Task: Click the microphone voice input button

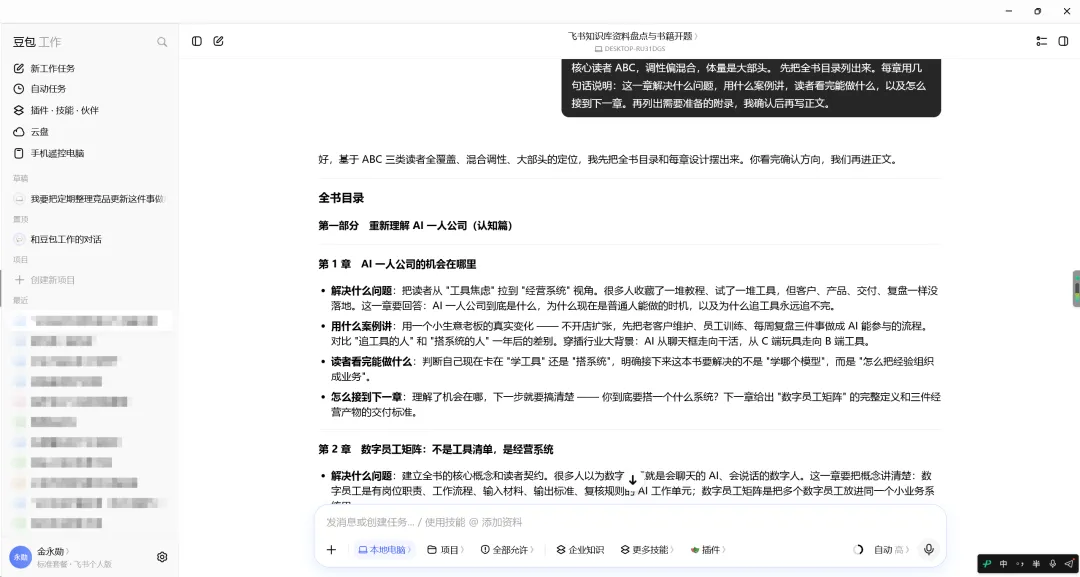Action: tap(929, 549)
